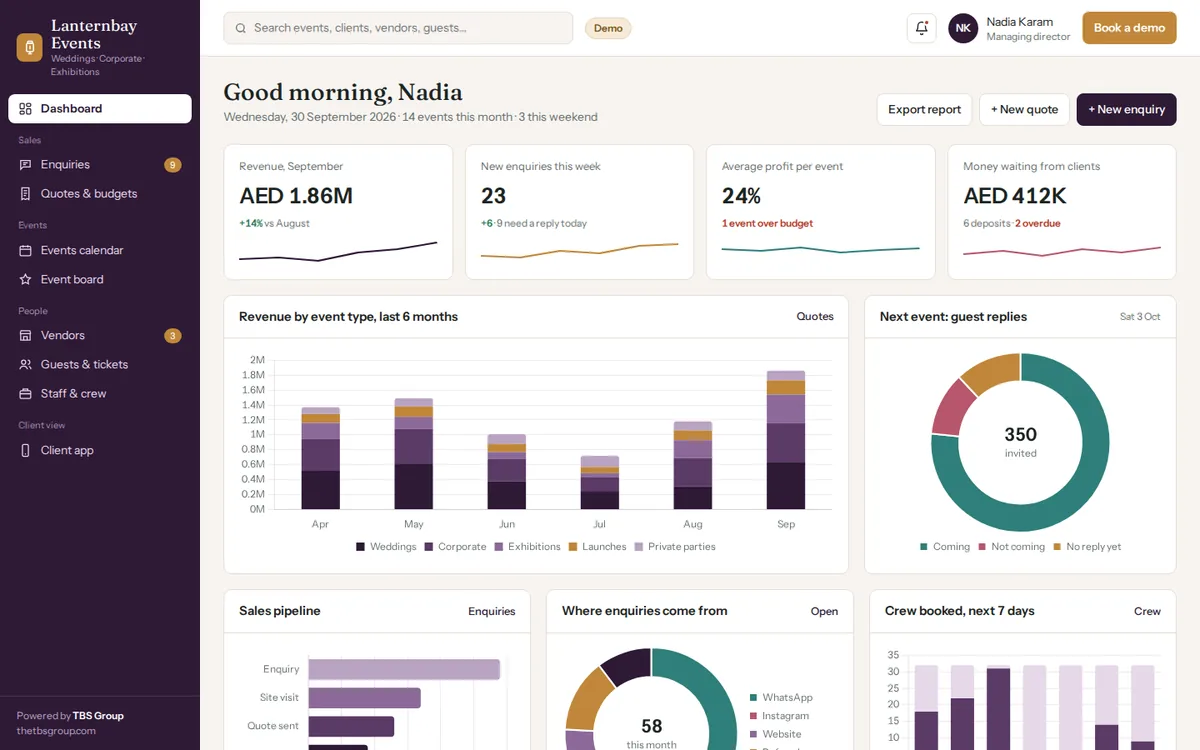Click the search magnifier icon
Image resolution: width=1200 pixels, height=750 pixels.
click(x=241, y=29)
